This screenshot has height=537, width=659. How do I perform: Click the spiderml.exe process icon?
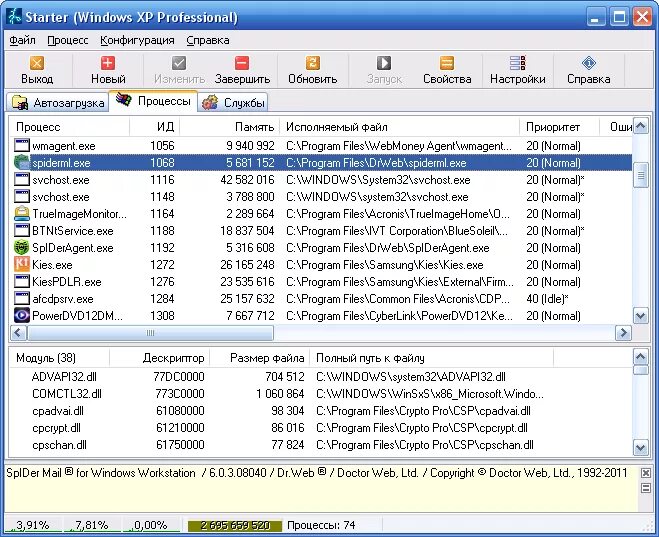(x=21, y=163)
